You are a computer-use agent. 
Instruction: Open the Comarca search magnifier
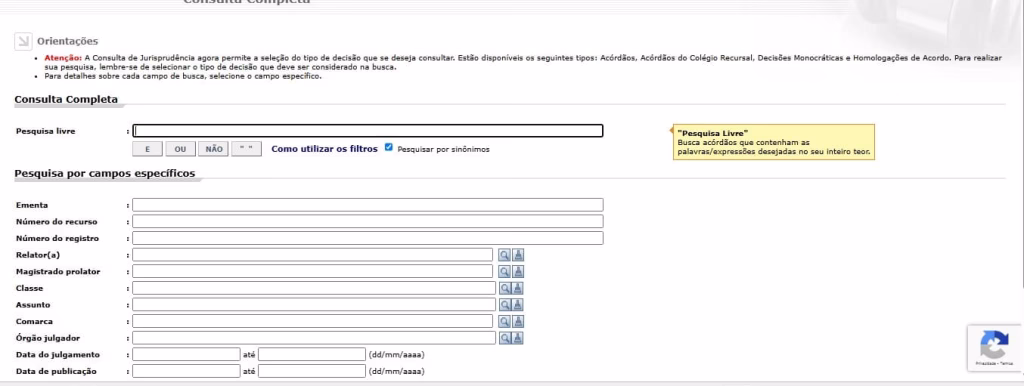504,321
